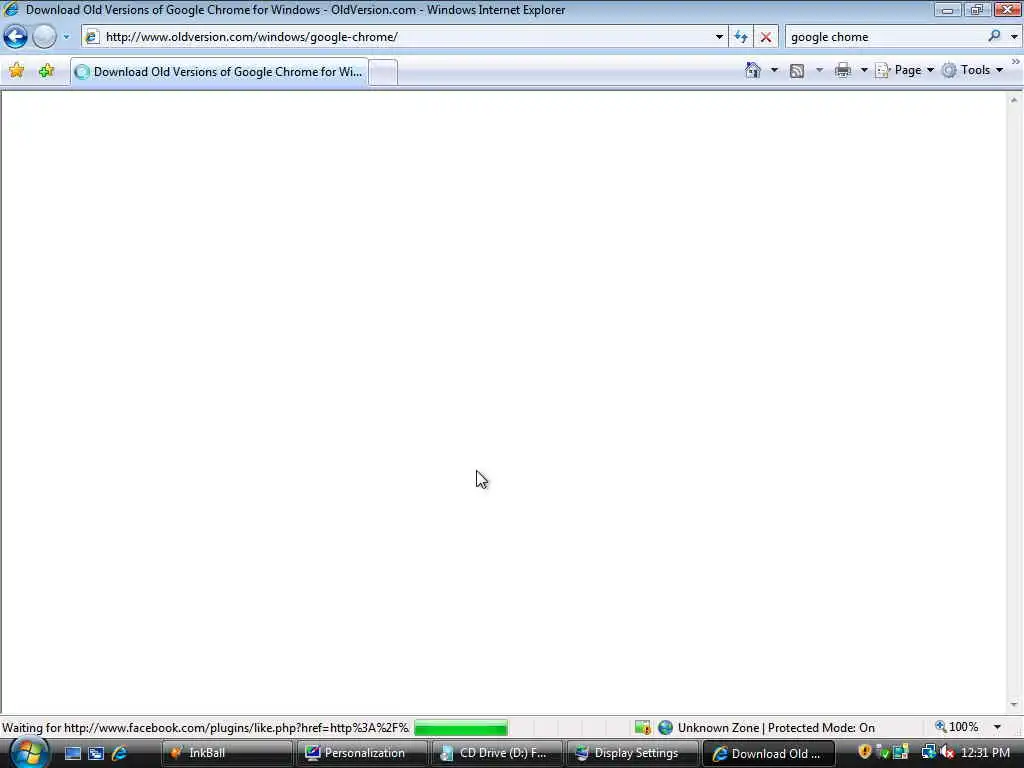Click the status bar security shield icon
1024x768 pixels.
[x=643, y=728]
